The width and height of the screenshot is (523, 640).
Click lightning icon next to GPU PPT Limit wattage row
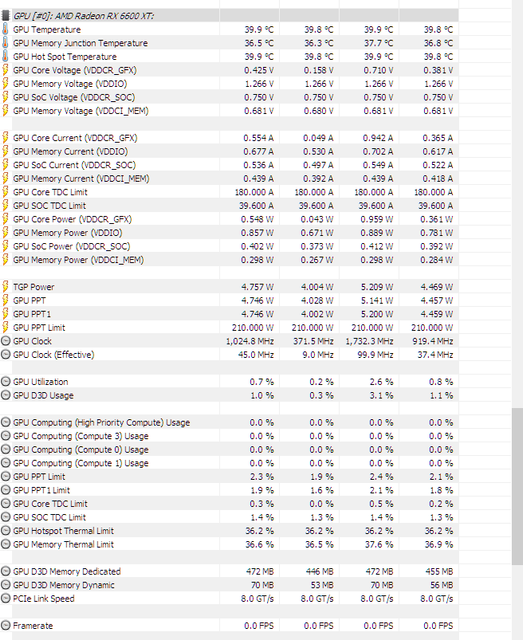coord(5,327)
